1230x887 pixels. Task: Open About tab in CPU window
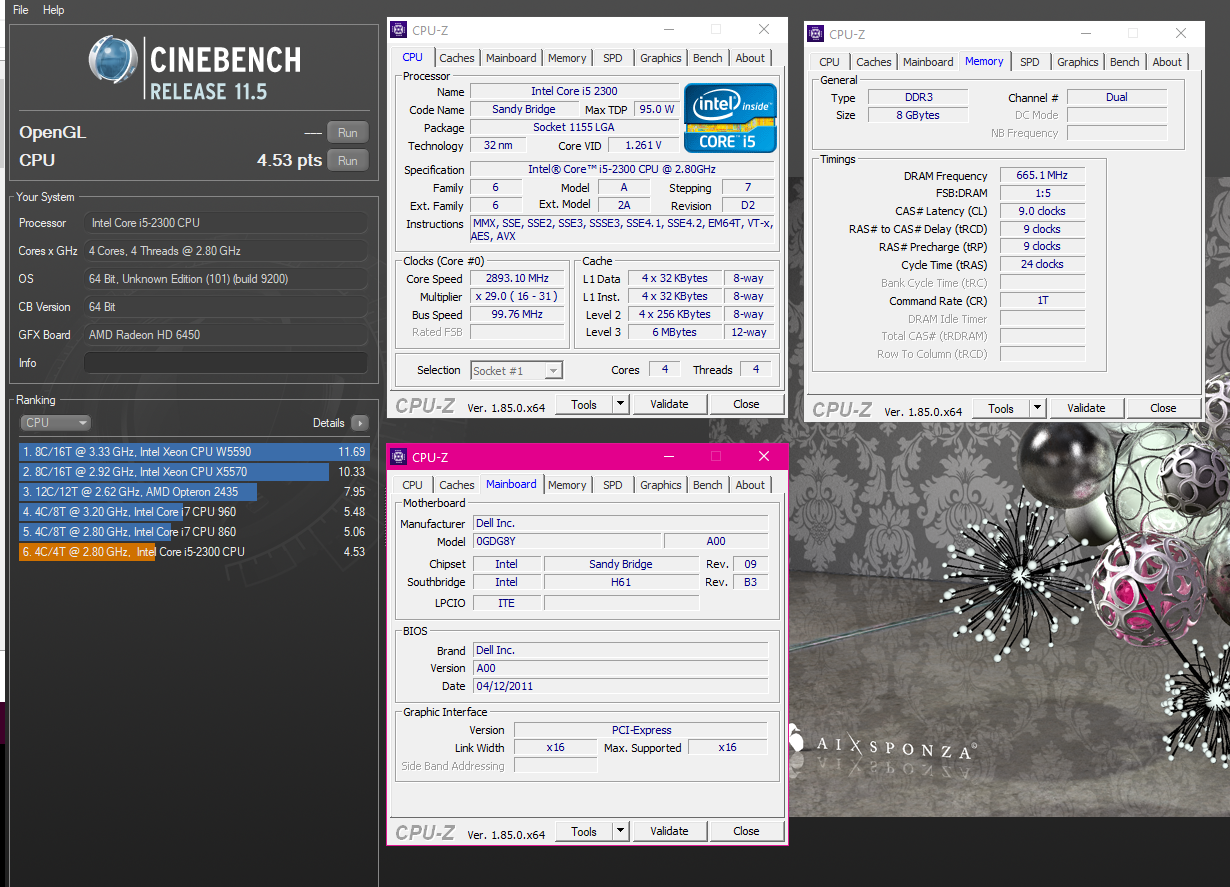(750, 58)
